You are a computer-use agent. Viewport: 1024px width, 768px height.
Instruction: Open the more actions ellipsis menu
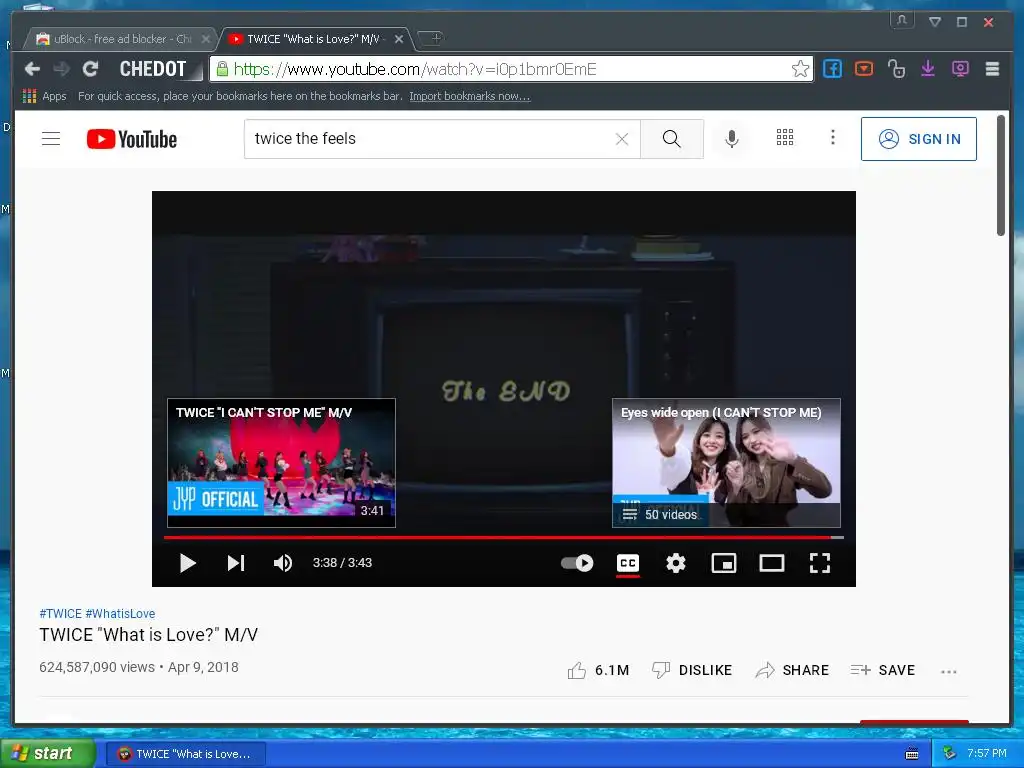click(949, 671)
